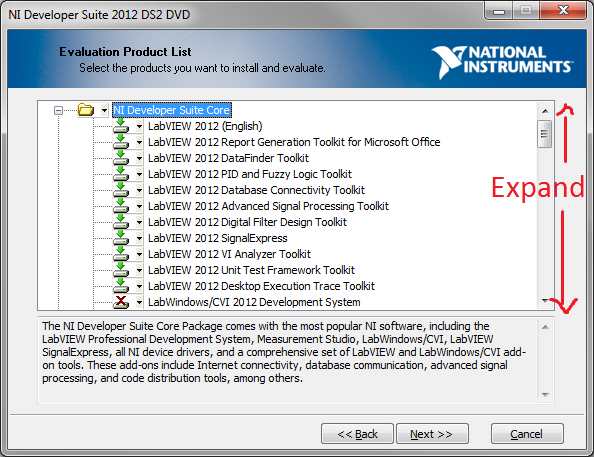Click install icon for PID and Fuzzy Logic Toolkit

[x=121, y=174]
